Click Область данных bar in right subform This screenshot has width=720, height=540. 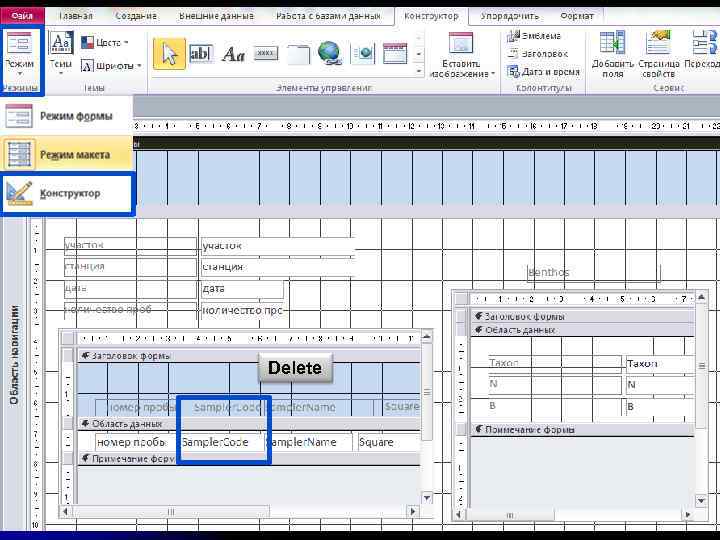pos(582,330)
